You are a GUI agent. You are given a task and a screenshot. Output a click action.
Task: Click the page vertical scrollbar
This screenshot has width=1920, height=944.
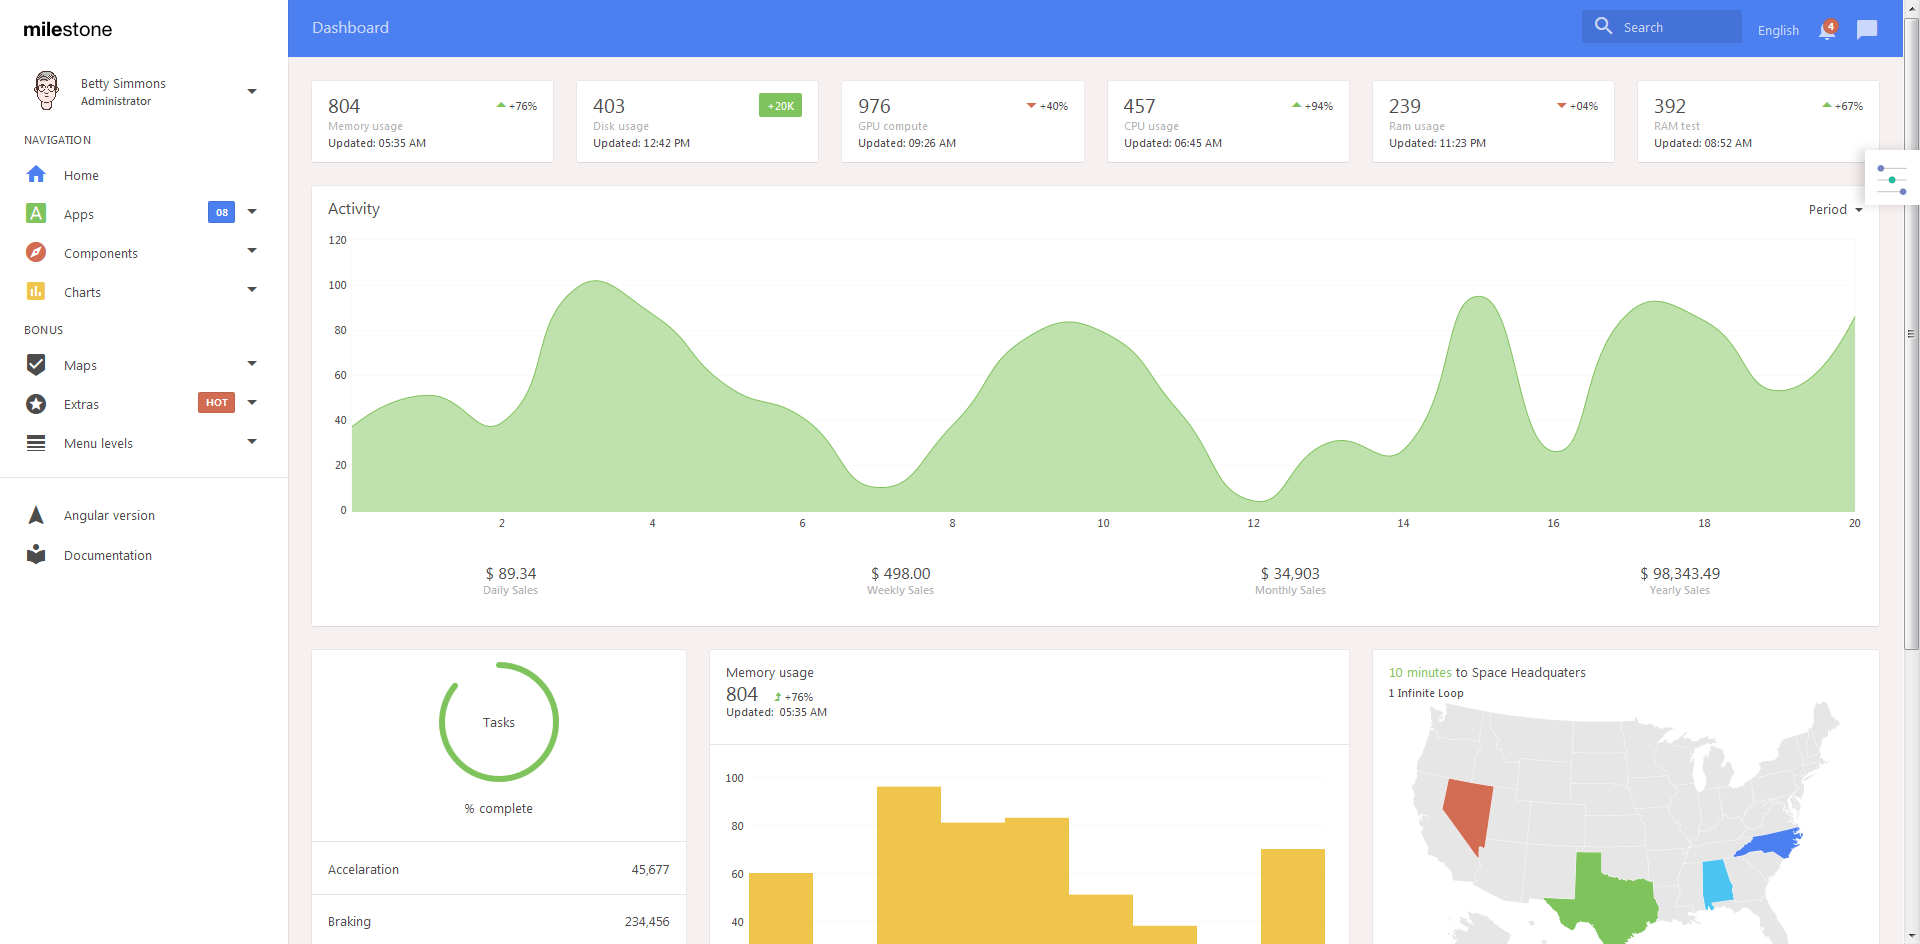coord(1912,333)
